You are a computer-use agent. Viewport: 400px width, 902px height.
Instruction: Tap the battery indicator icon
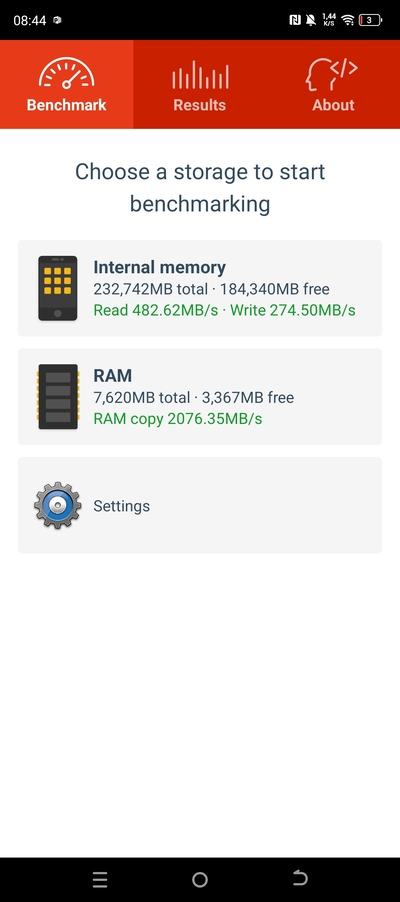click(x=370, y=20)
